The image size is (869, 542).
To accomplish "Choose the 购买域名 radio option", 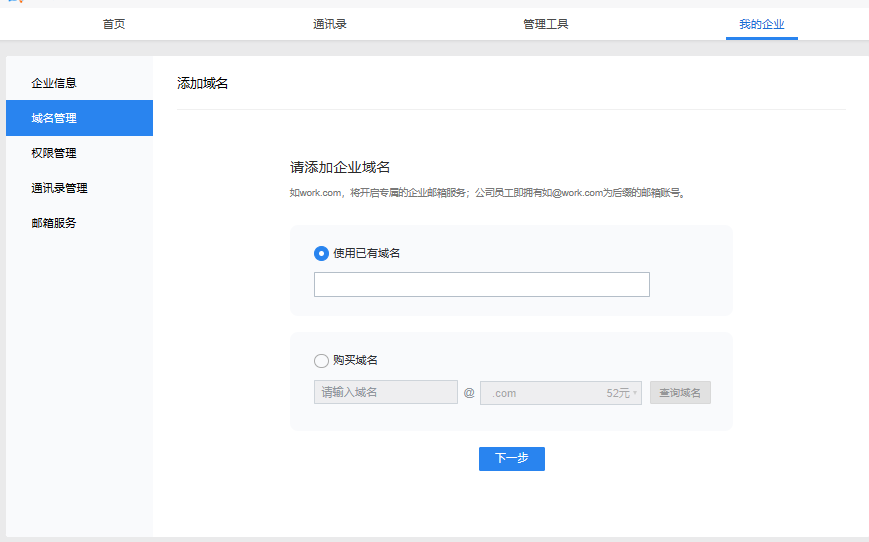I will click(321, 361).
